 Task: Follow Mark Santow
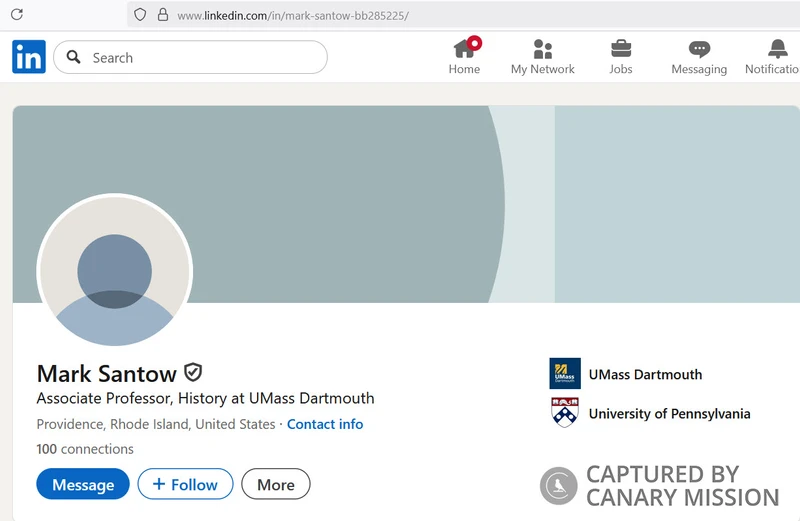click(x=185, y=484)
